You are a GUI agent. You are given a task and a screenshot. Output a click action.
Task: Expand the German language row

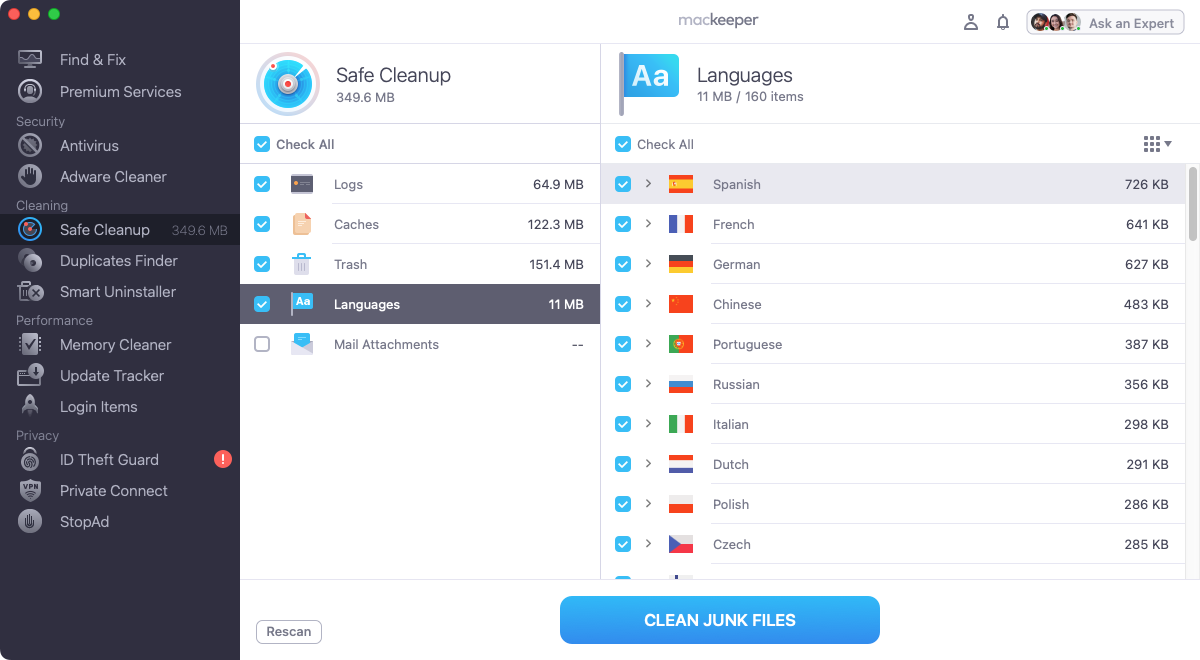pyautogui.click(x=648, y=264)
